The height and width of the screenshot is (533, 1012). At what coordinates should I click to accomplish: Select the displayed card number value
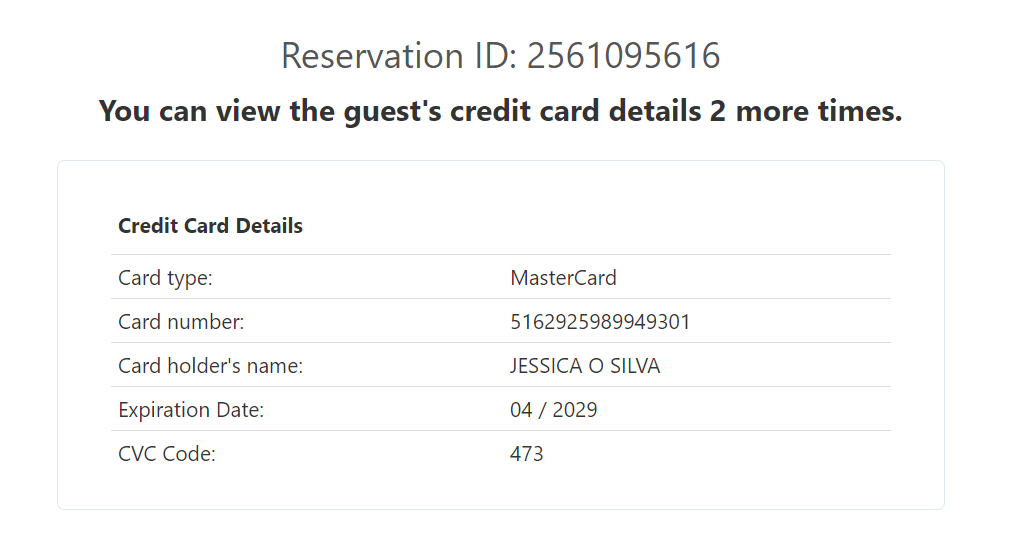tap(600, 322)
